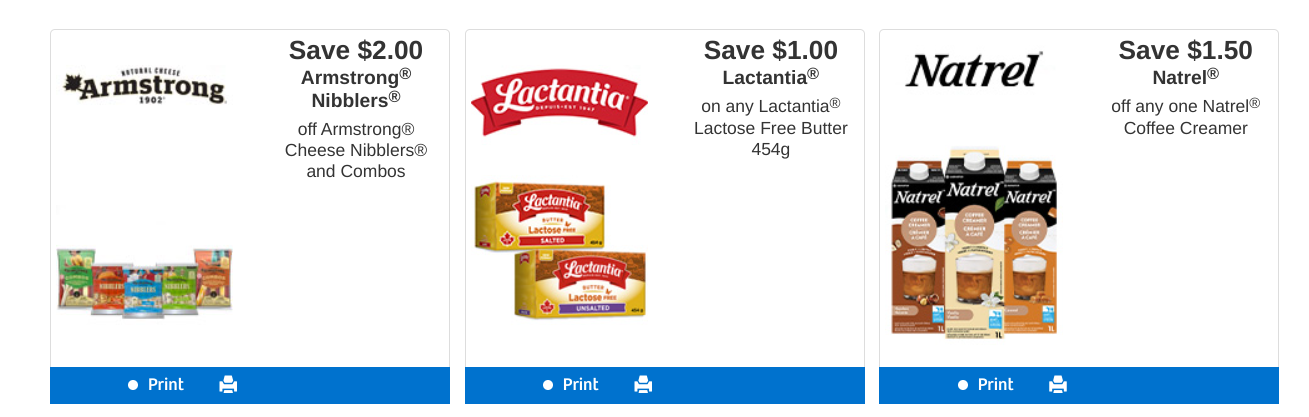Click the Save $1.50 heading

tap(1185, 50)
